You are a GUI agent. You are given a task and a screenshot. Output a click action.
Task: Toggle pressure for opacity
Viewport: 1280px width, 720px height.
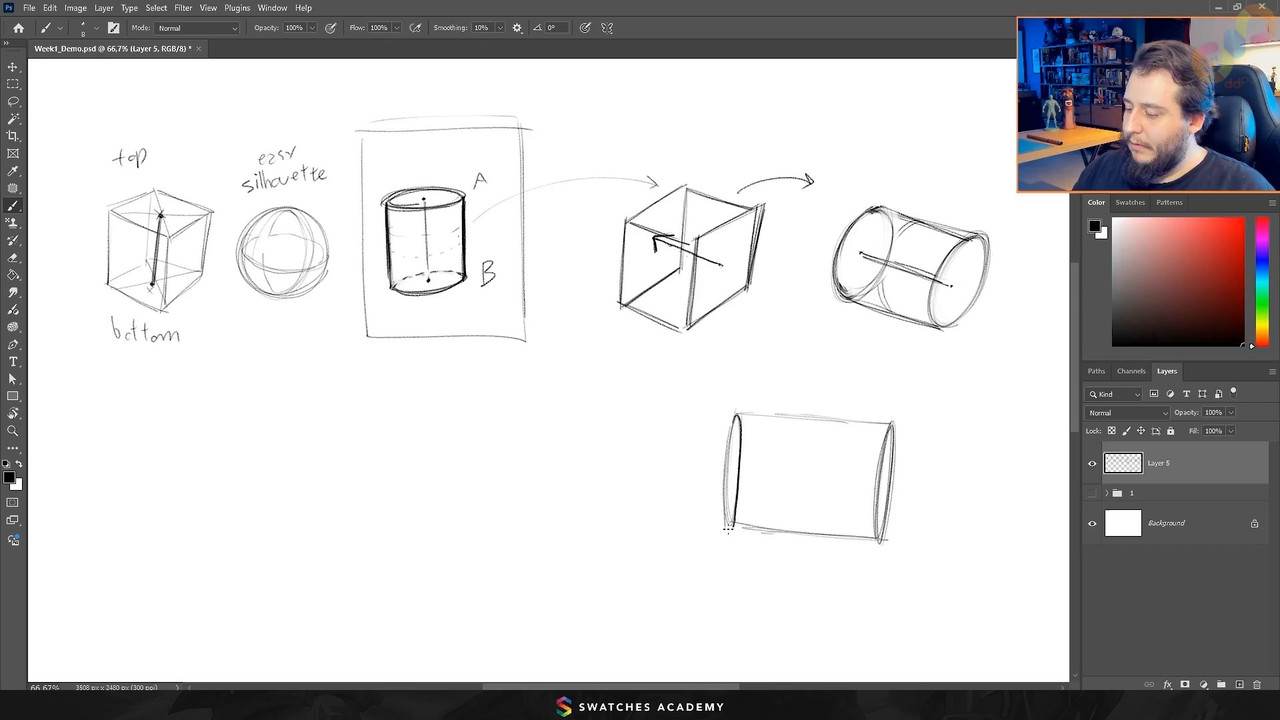(330, 28)
